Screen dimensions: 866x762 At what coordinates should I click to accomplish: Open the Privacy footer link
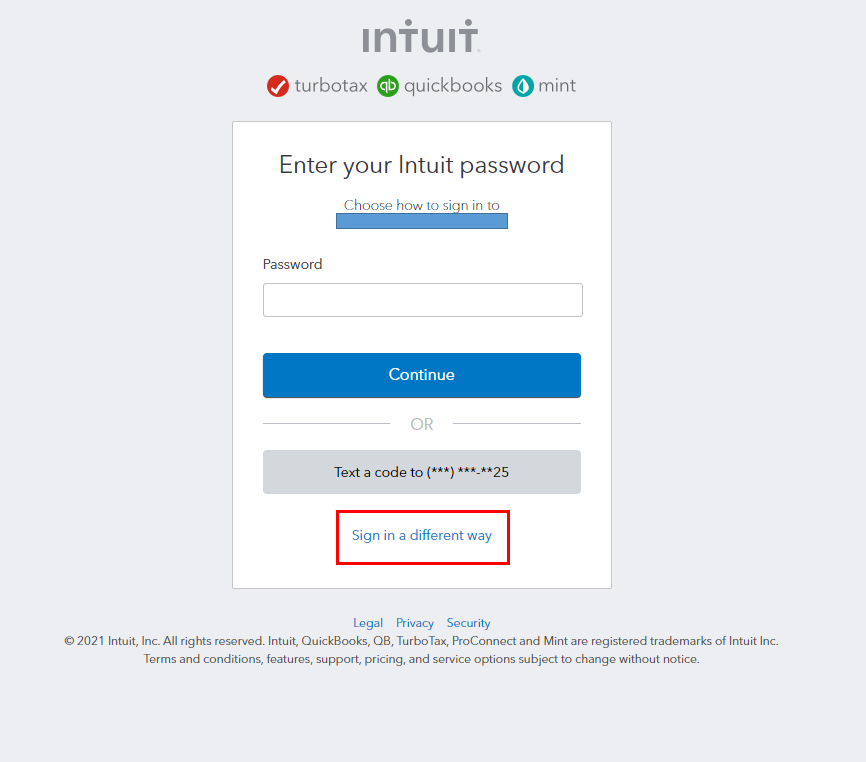coord(415,623)
